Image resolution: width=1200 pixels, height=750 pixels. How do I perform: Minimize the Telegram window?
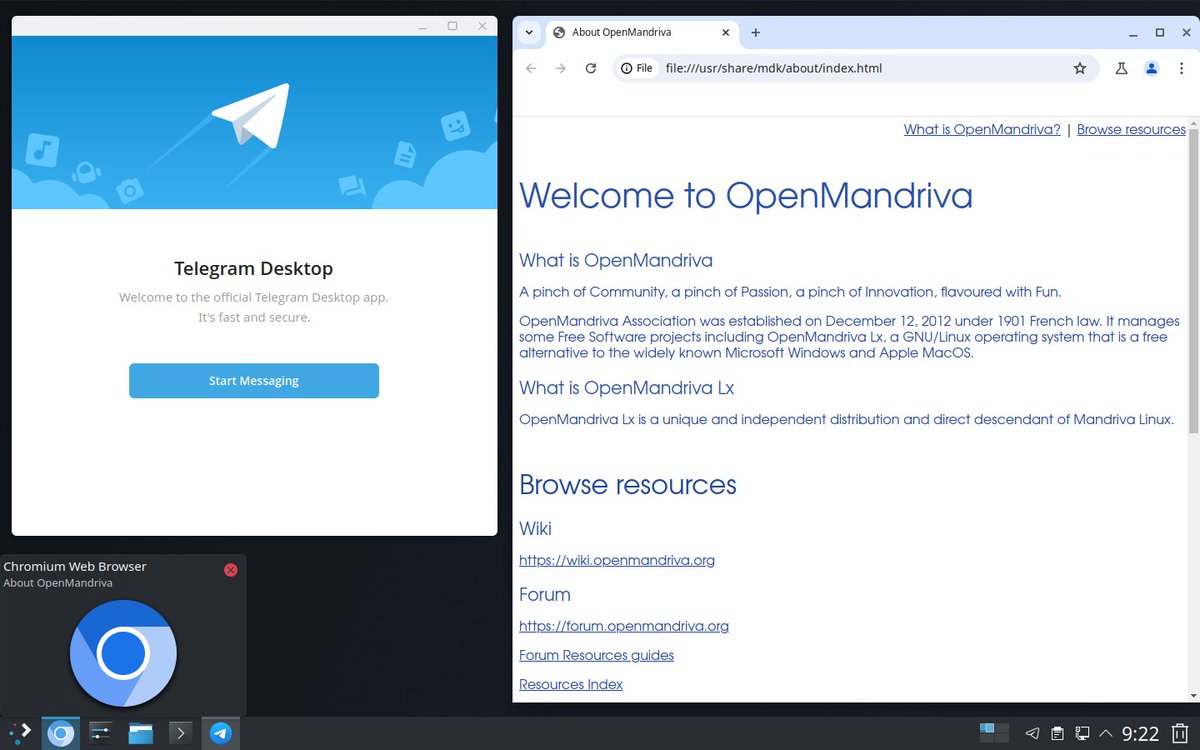pos(422,26)
